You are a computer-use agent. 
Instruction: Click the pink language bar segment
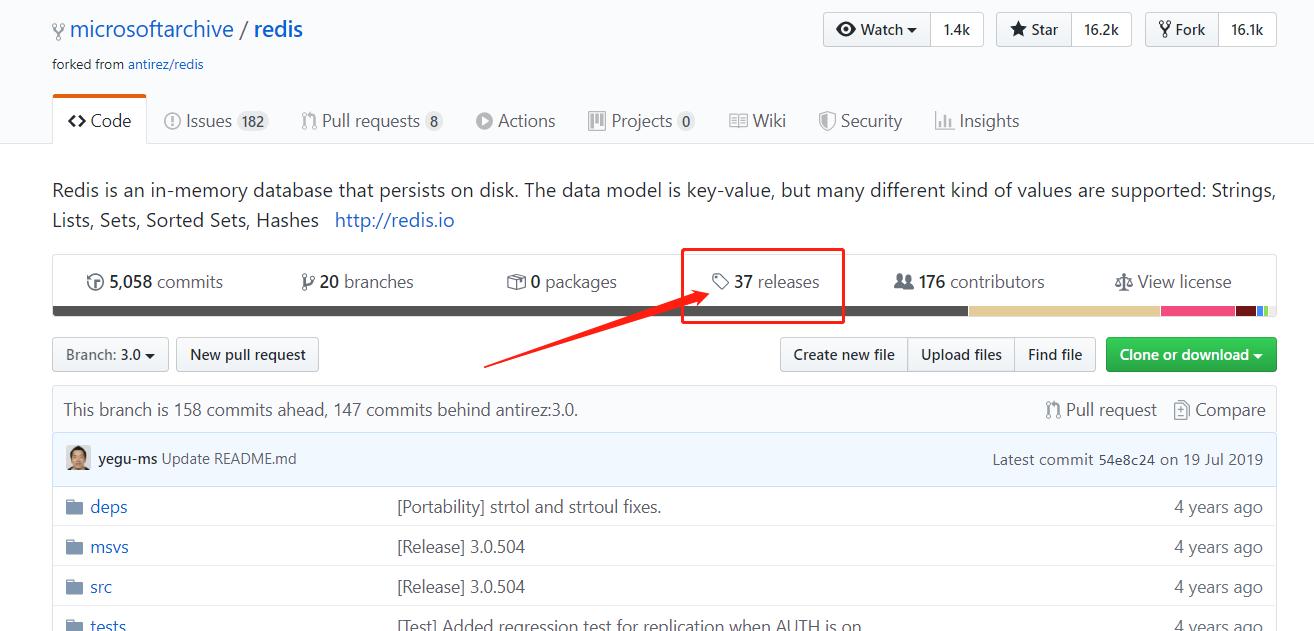point(1198,311)
